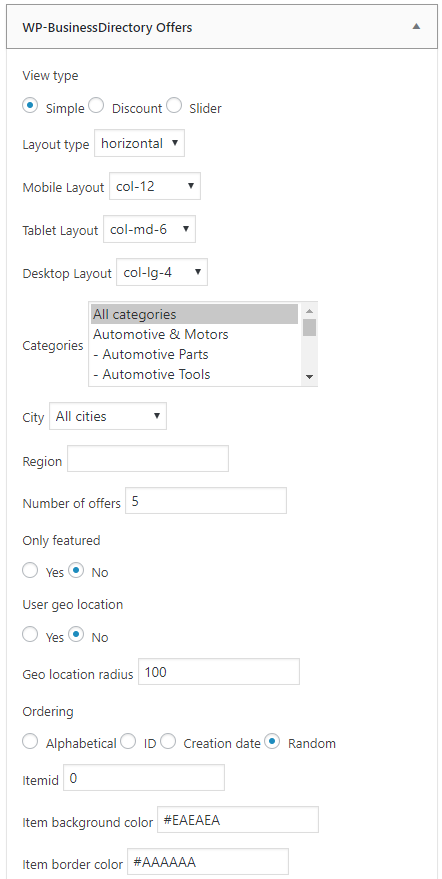This screenshot has height=879, width=442.
Task: Expand the Tablet Layout col-md-6 dropdown
Action: 149,229
